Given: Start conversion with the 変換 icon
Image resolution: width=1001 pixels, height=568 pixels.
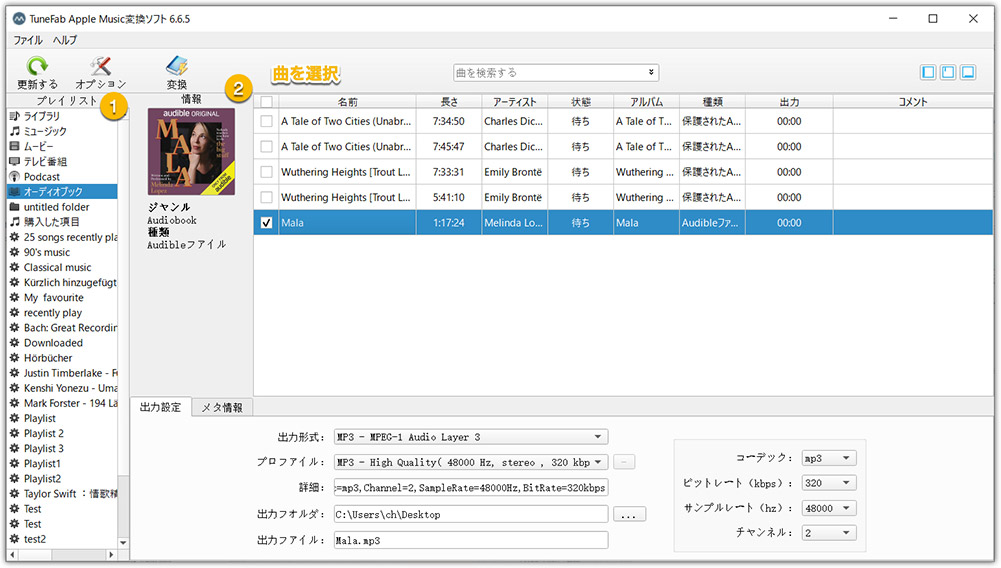Looking at the screenshot, I should point(177,66).
